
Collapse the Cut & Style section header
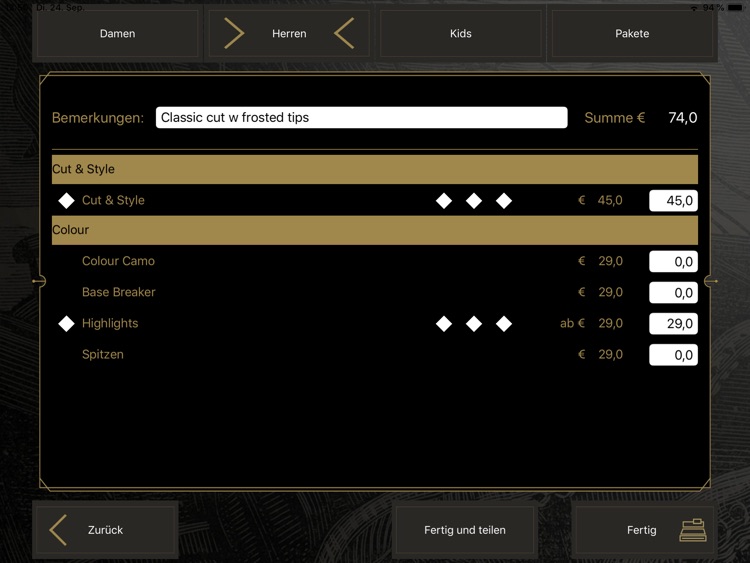tap(375, 169)
